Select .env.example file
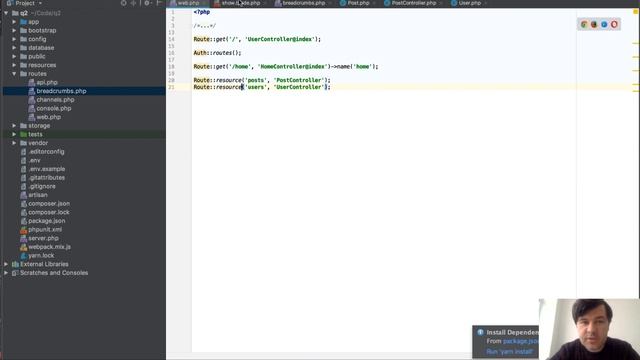 47,169
